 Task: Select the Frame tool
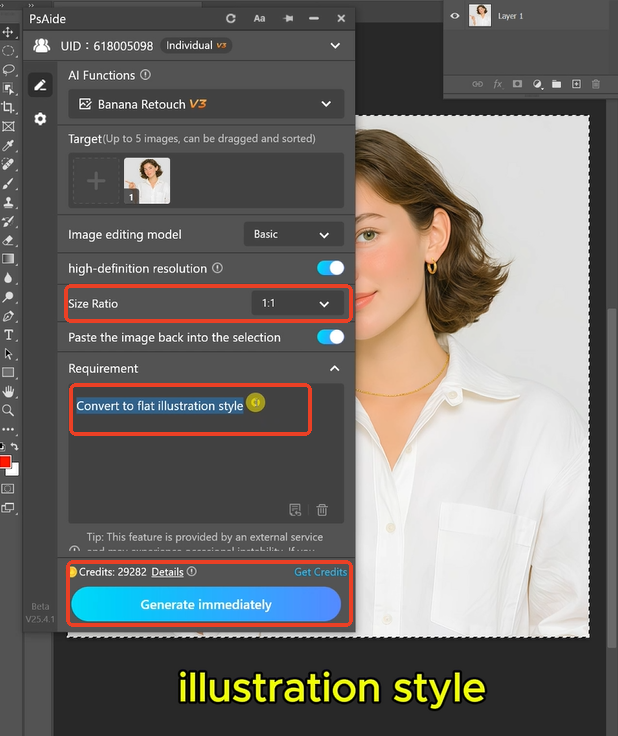click(x=8, y=126)
